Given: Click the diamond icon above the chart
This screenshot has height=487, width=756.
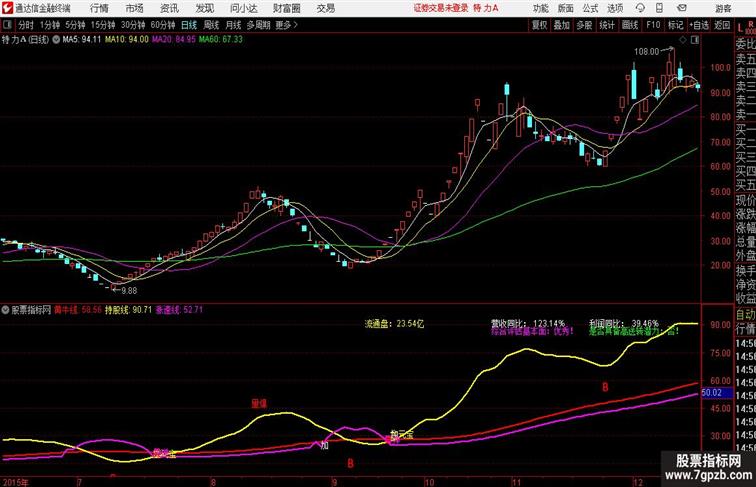Looking at the screenshot, I should click(683, 40).
